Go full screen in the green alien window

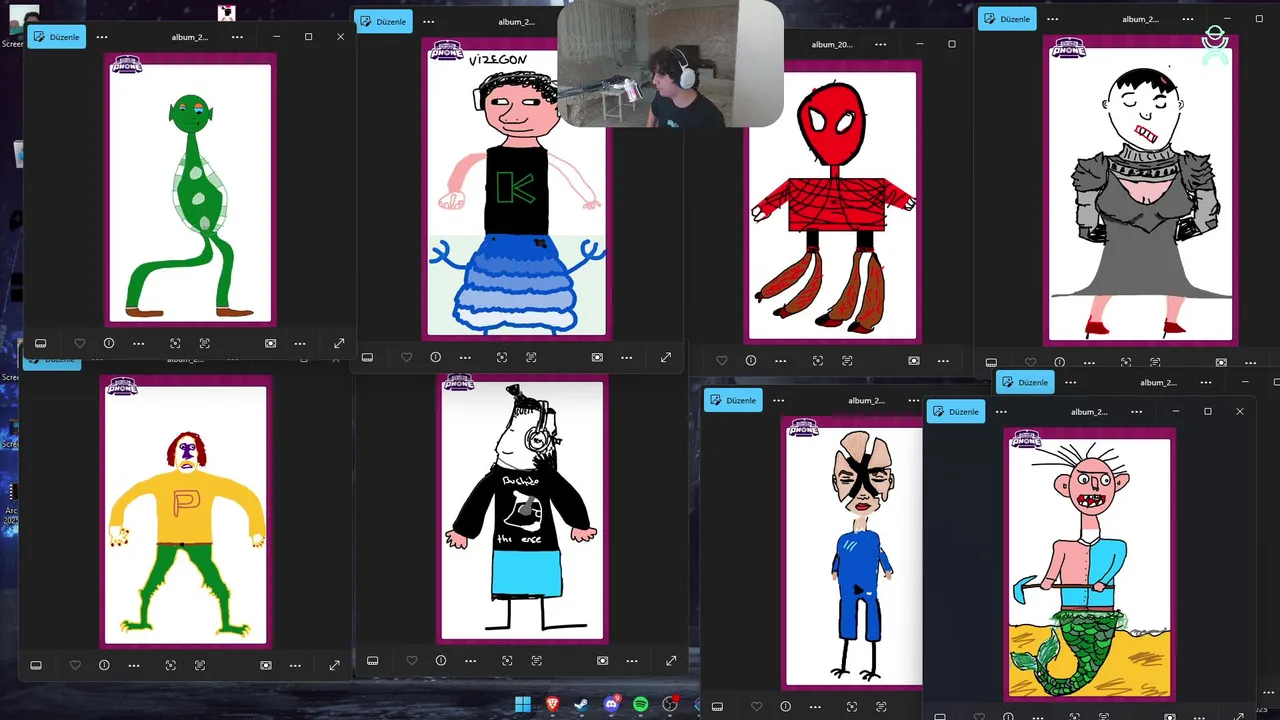pyautogui.click(x=339, y=343)
